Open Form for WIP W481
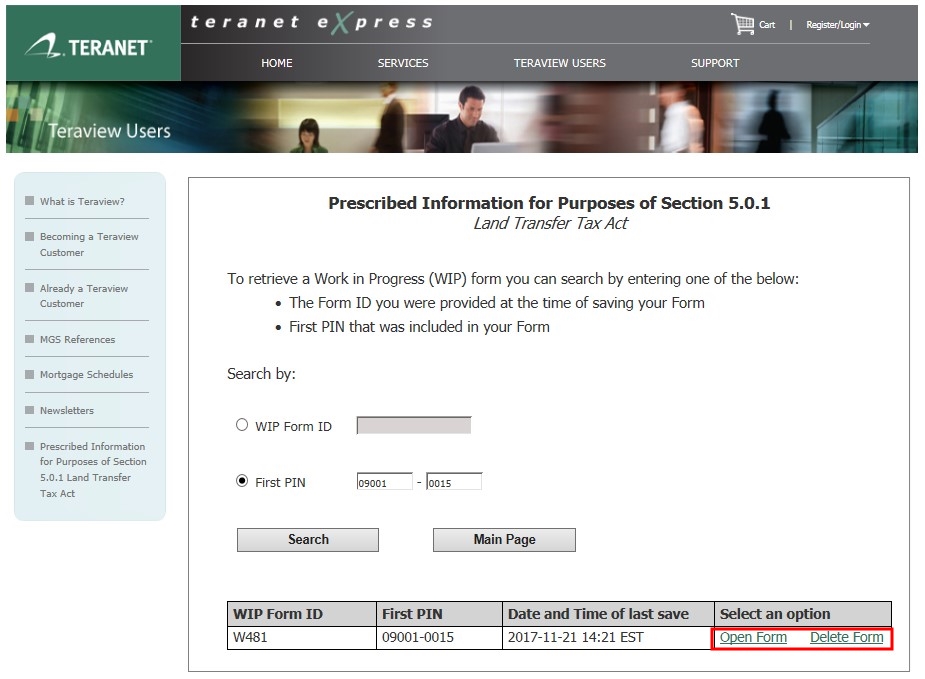This screenshot has height=679, width=925. (x=753, y=638)
